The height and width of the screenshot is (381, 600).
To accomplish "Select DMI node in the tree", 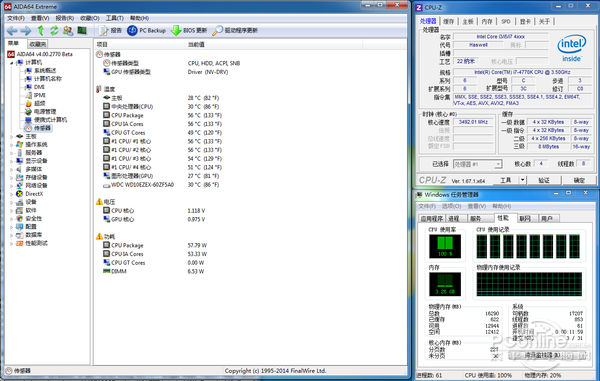I will (x=35, y=87).
